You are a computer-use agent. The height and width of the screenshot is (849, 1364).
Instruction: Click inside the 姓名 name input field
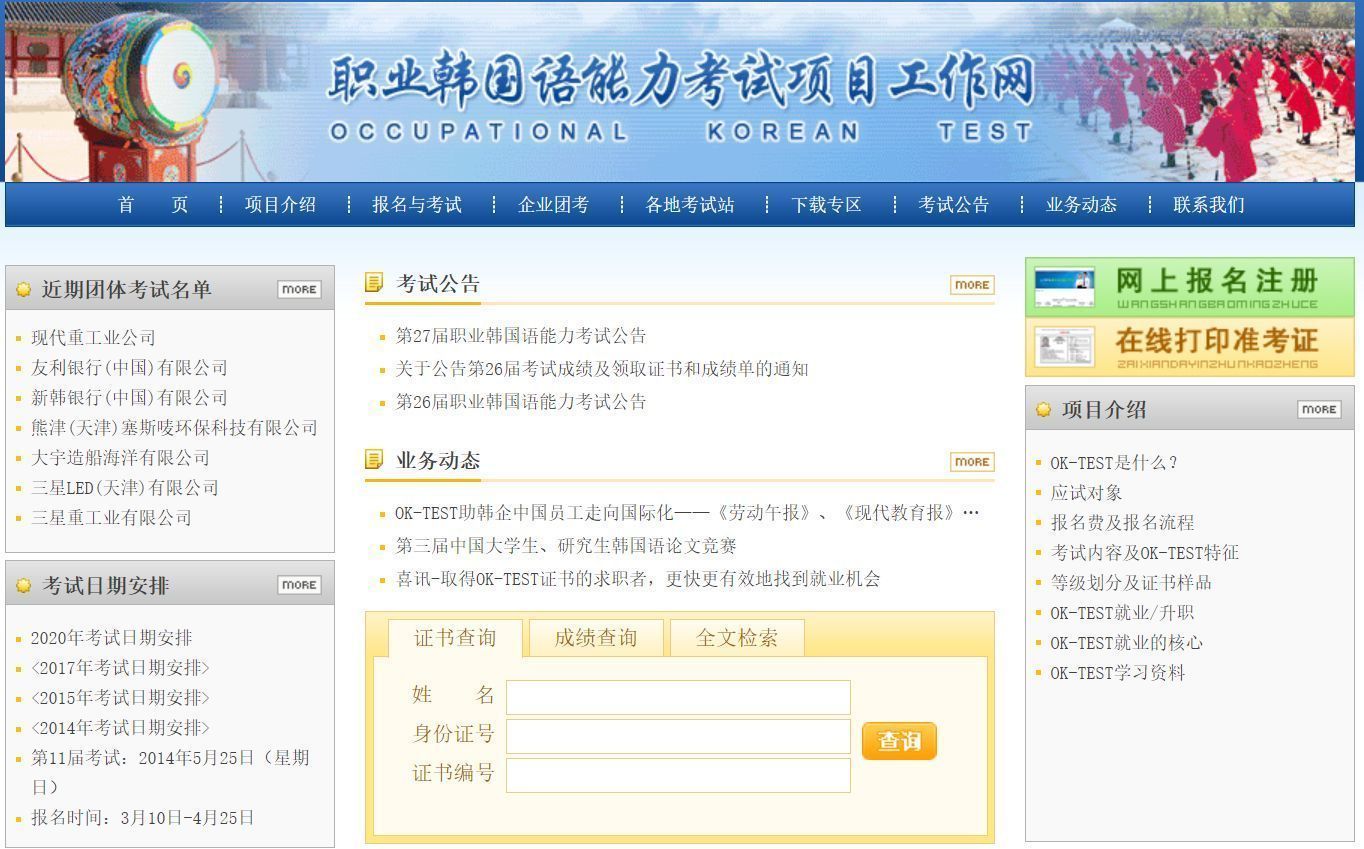(678, 697)
